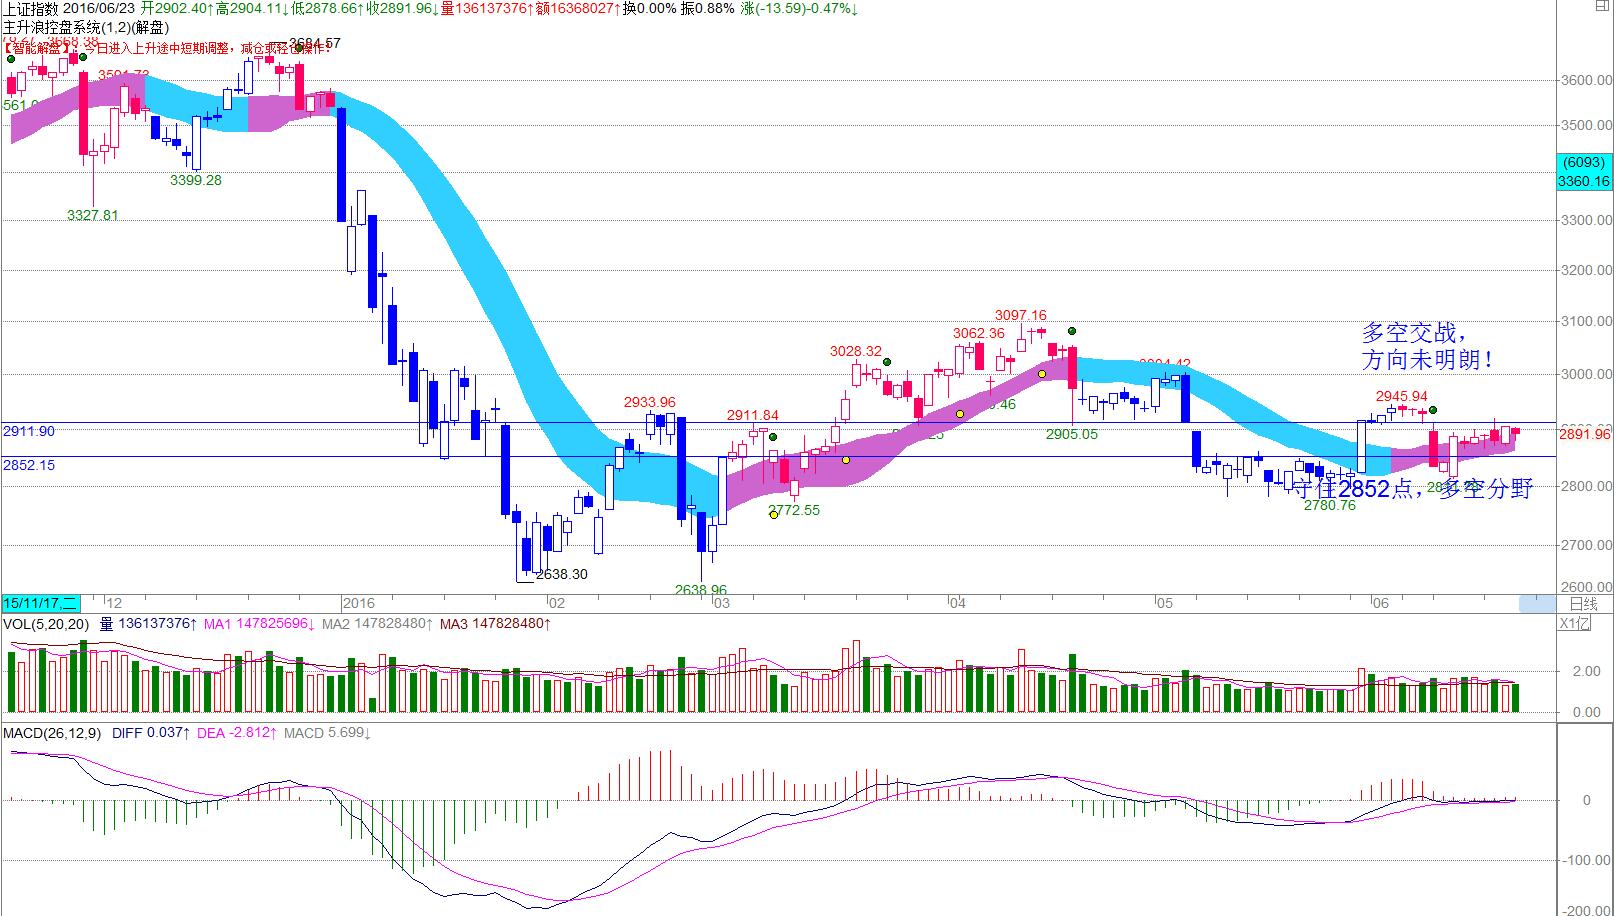Click the 2638.96 bottom price label
Viewport: 1614px width, 916px height.
(x=701, y=590)
